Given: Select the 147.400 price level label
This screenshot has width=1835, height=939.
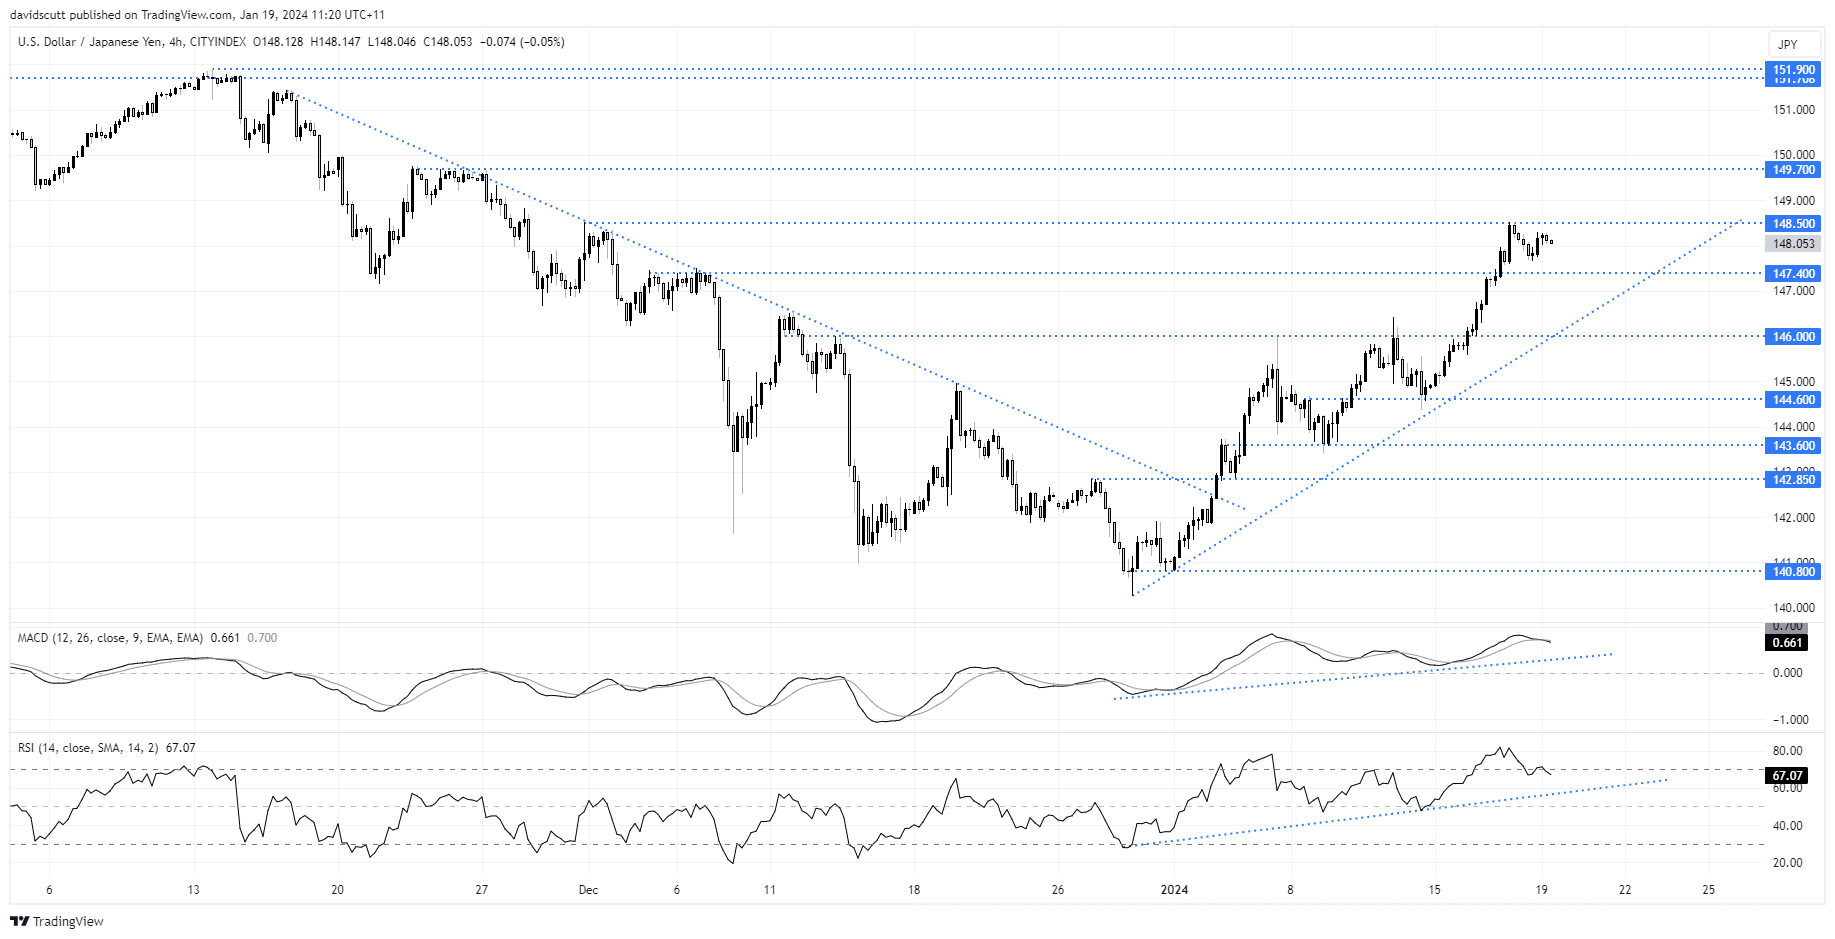Looking at the screenshot, I should [x=1794, y=274].
